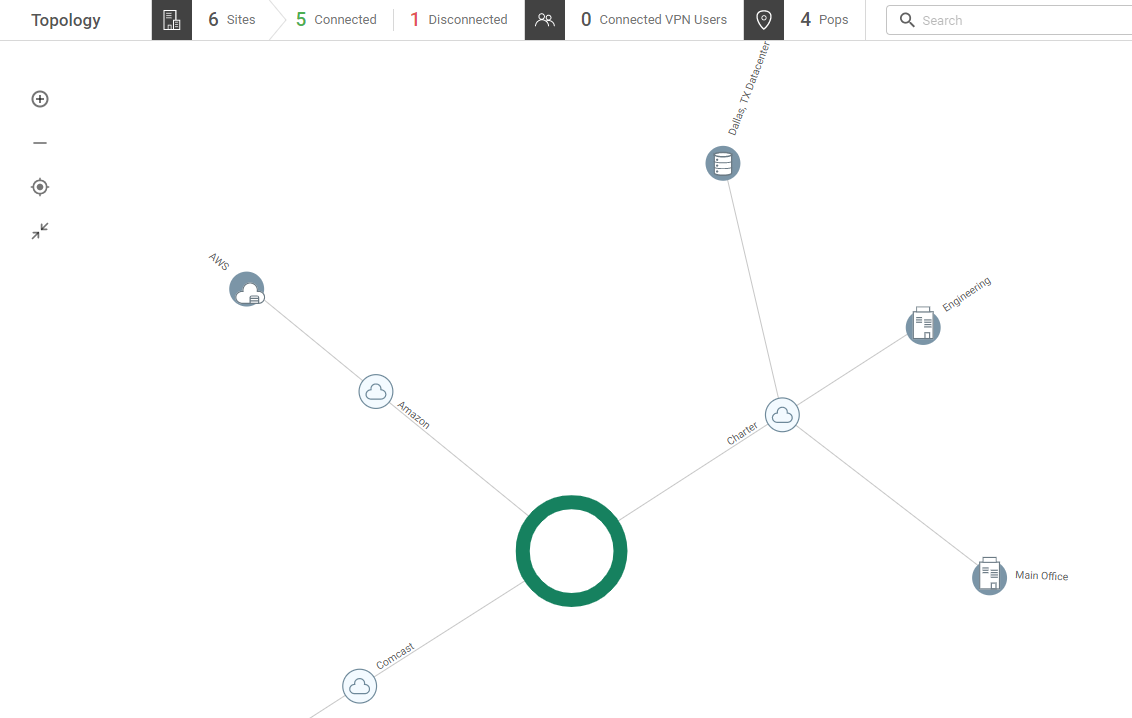Click inside the Search field
The image size is (1132, 718).
pyautogui.click(x=1000, y=19)
